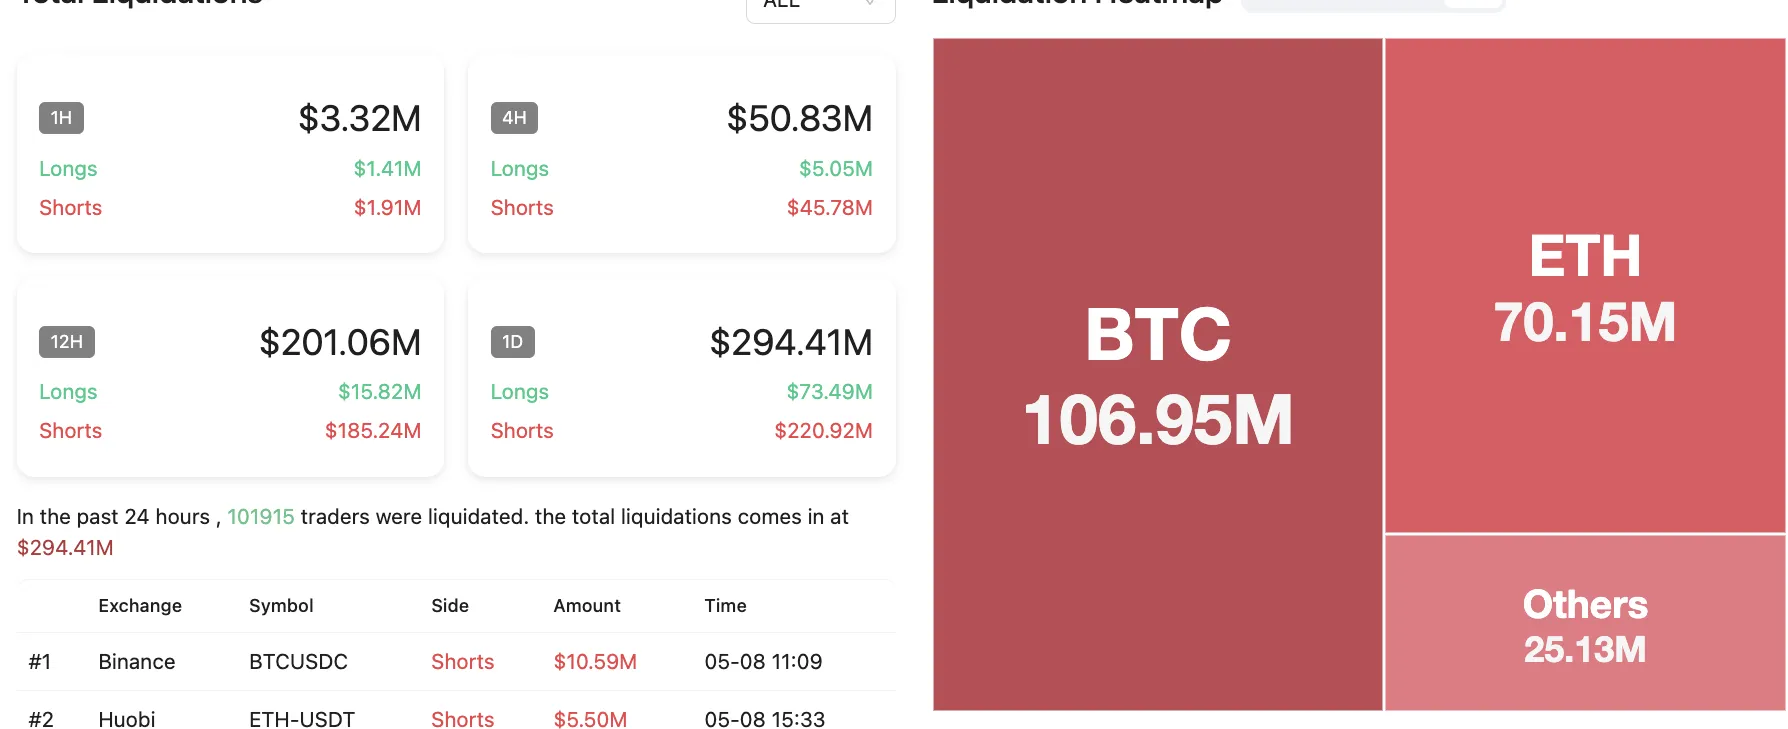Click the Others 25.13M heatmap tile
The height and width of the screenshot is (729, 1788).
coord(1584,625)
